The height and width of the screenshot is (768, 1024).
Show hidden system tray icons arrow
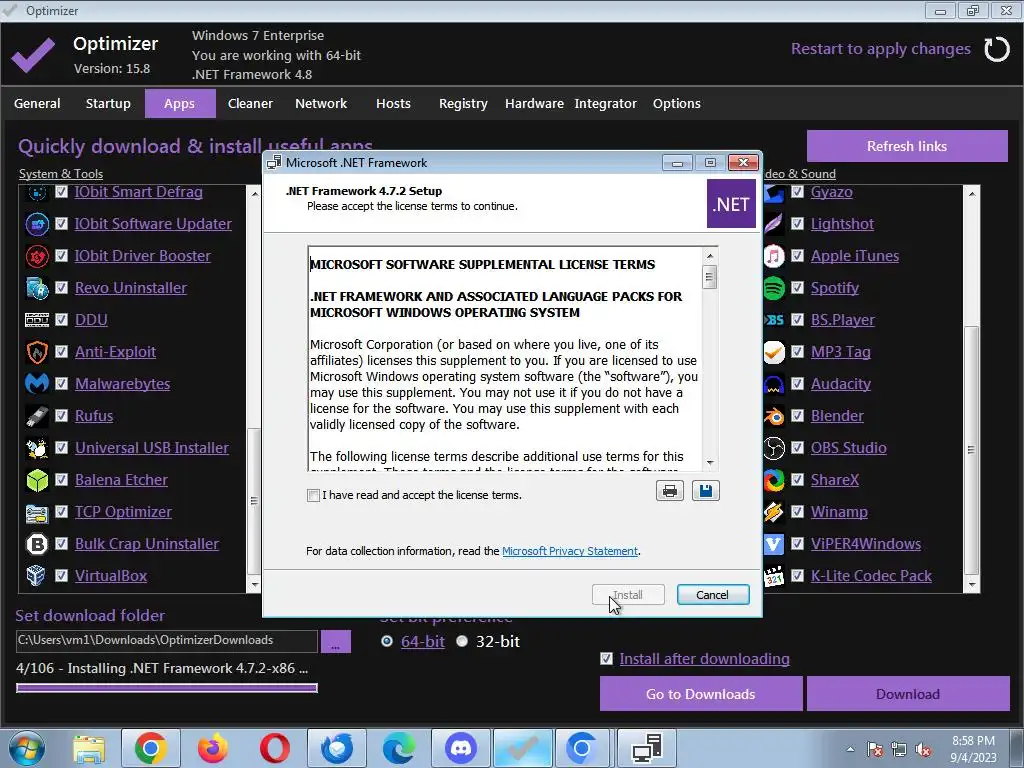(850, 749)
